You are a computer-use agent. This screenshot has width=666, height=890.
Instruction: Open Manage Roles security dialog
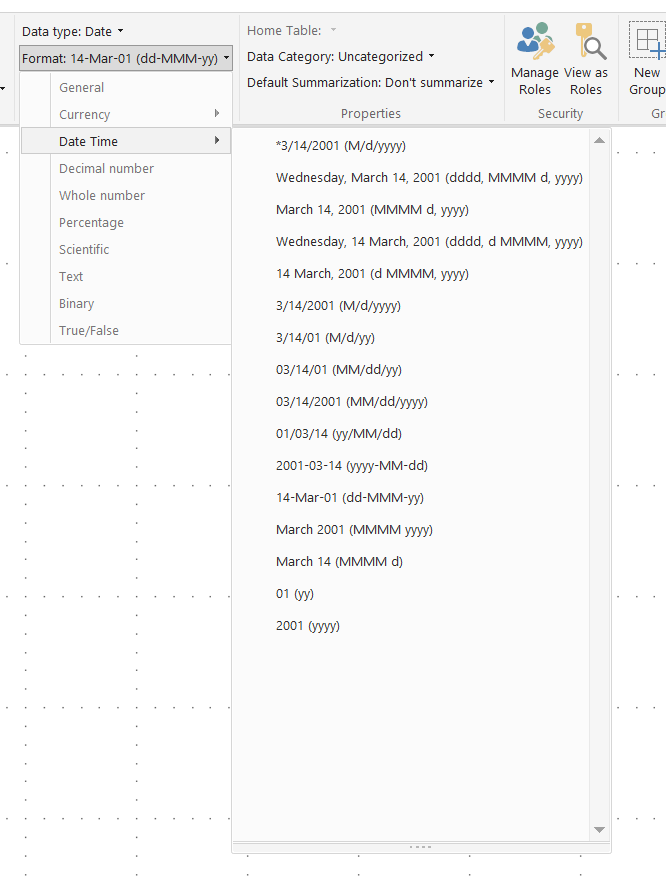tap(534, 60)
